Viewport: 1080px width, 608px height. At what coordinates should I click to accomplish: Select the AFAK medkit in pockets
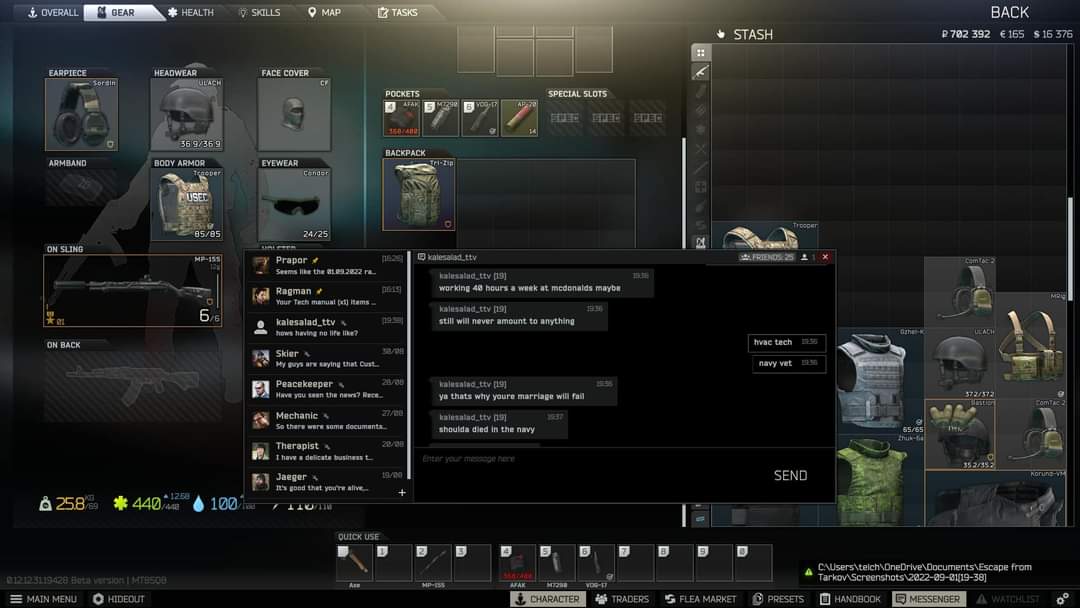[x=402, y=118]
